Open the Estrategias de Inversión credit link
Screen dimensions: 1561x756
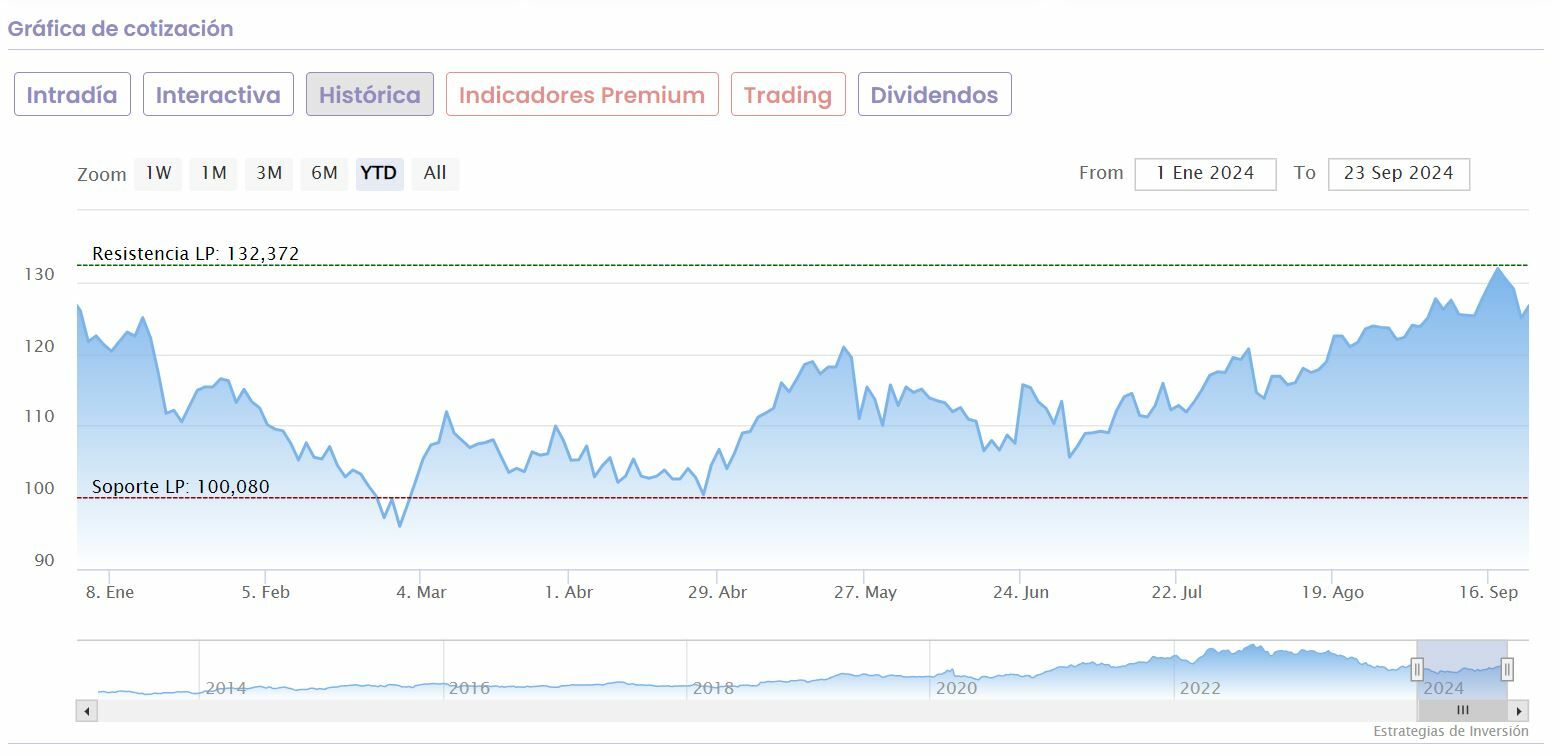1450,732
